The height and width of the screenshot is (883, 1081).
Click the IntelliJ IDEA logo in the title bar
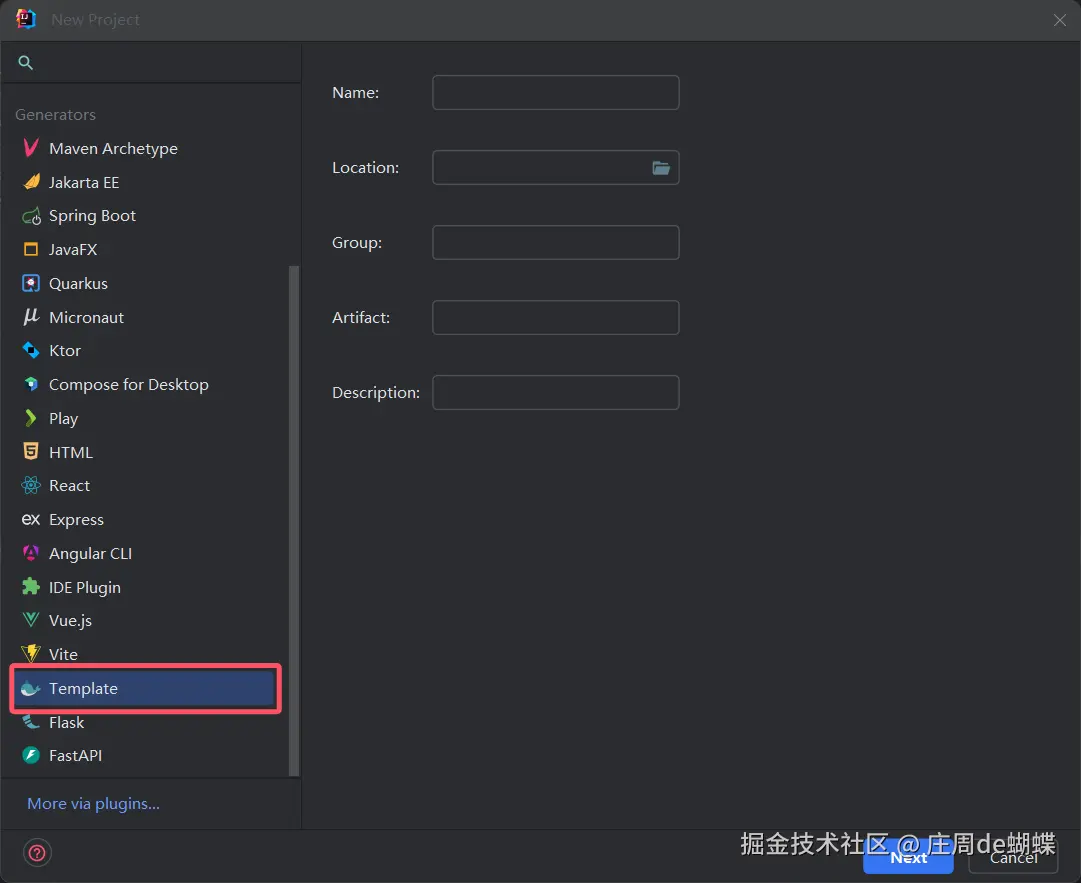tap(26, 19)
